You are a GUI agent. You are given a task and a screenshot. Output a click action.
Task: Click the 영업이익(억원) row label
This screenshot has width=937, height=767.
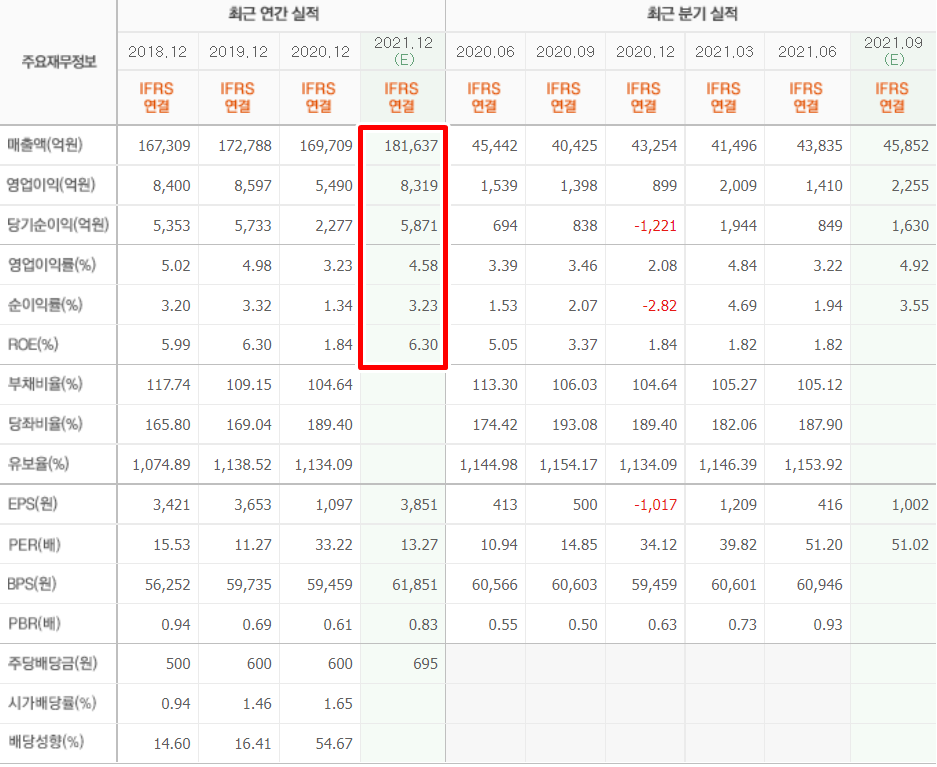click(x=49, y=185)
